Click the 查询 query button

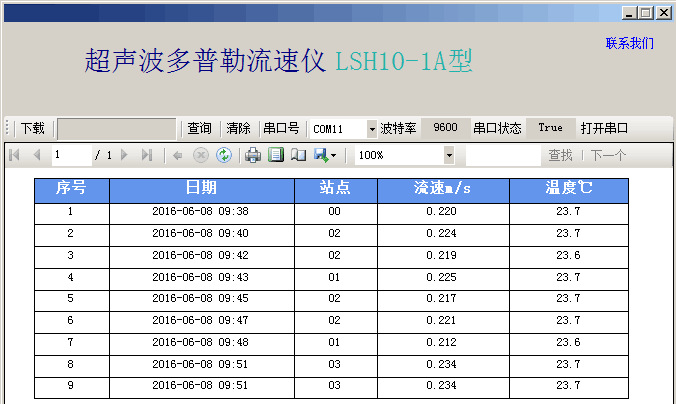(199, 128)
